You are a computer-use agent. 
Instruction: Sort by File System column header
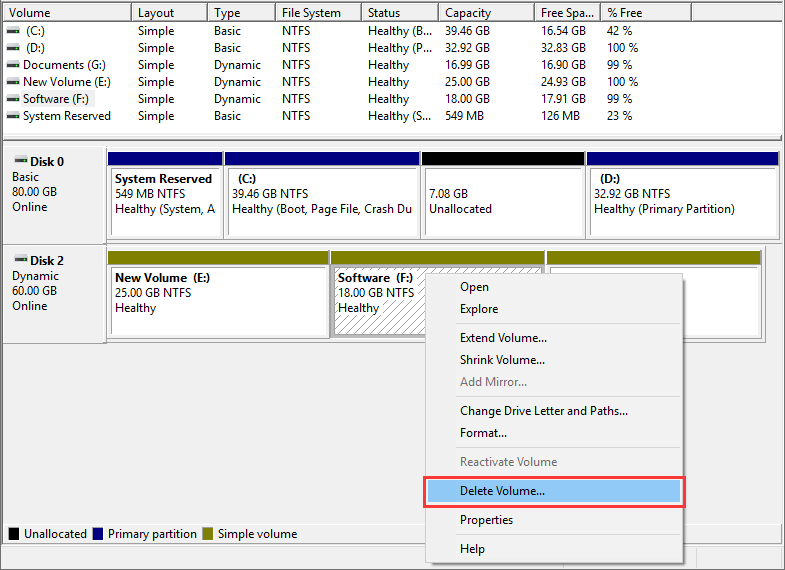click(x=311, y=13)
